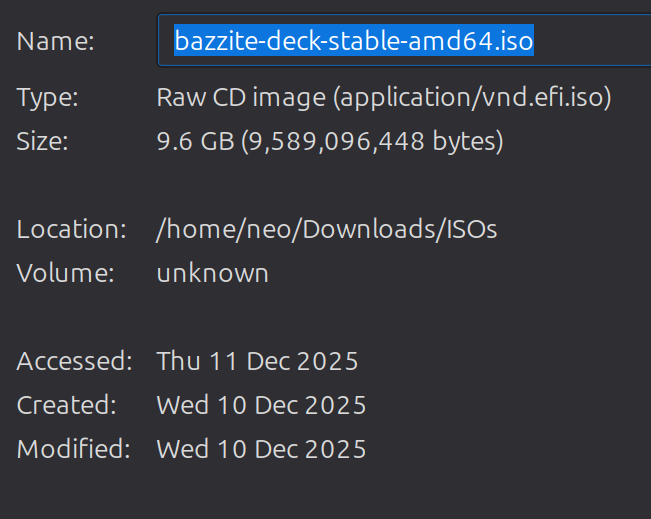Click the Created date Wed 10 Dec 2025
The height and width of the screenshot is (519, 651).
(261, 405)
